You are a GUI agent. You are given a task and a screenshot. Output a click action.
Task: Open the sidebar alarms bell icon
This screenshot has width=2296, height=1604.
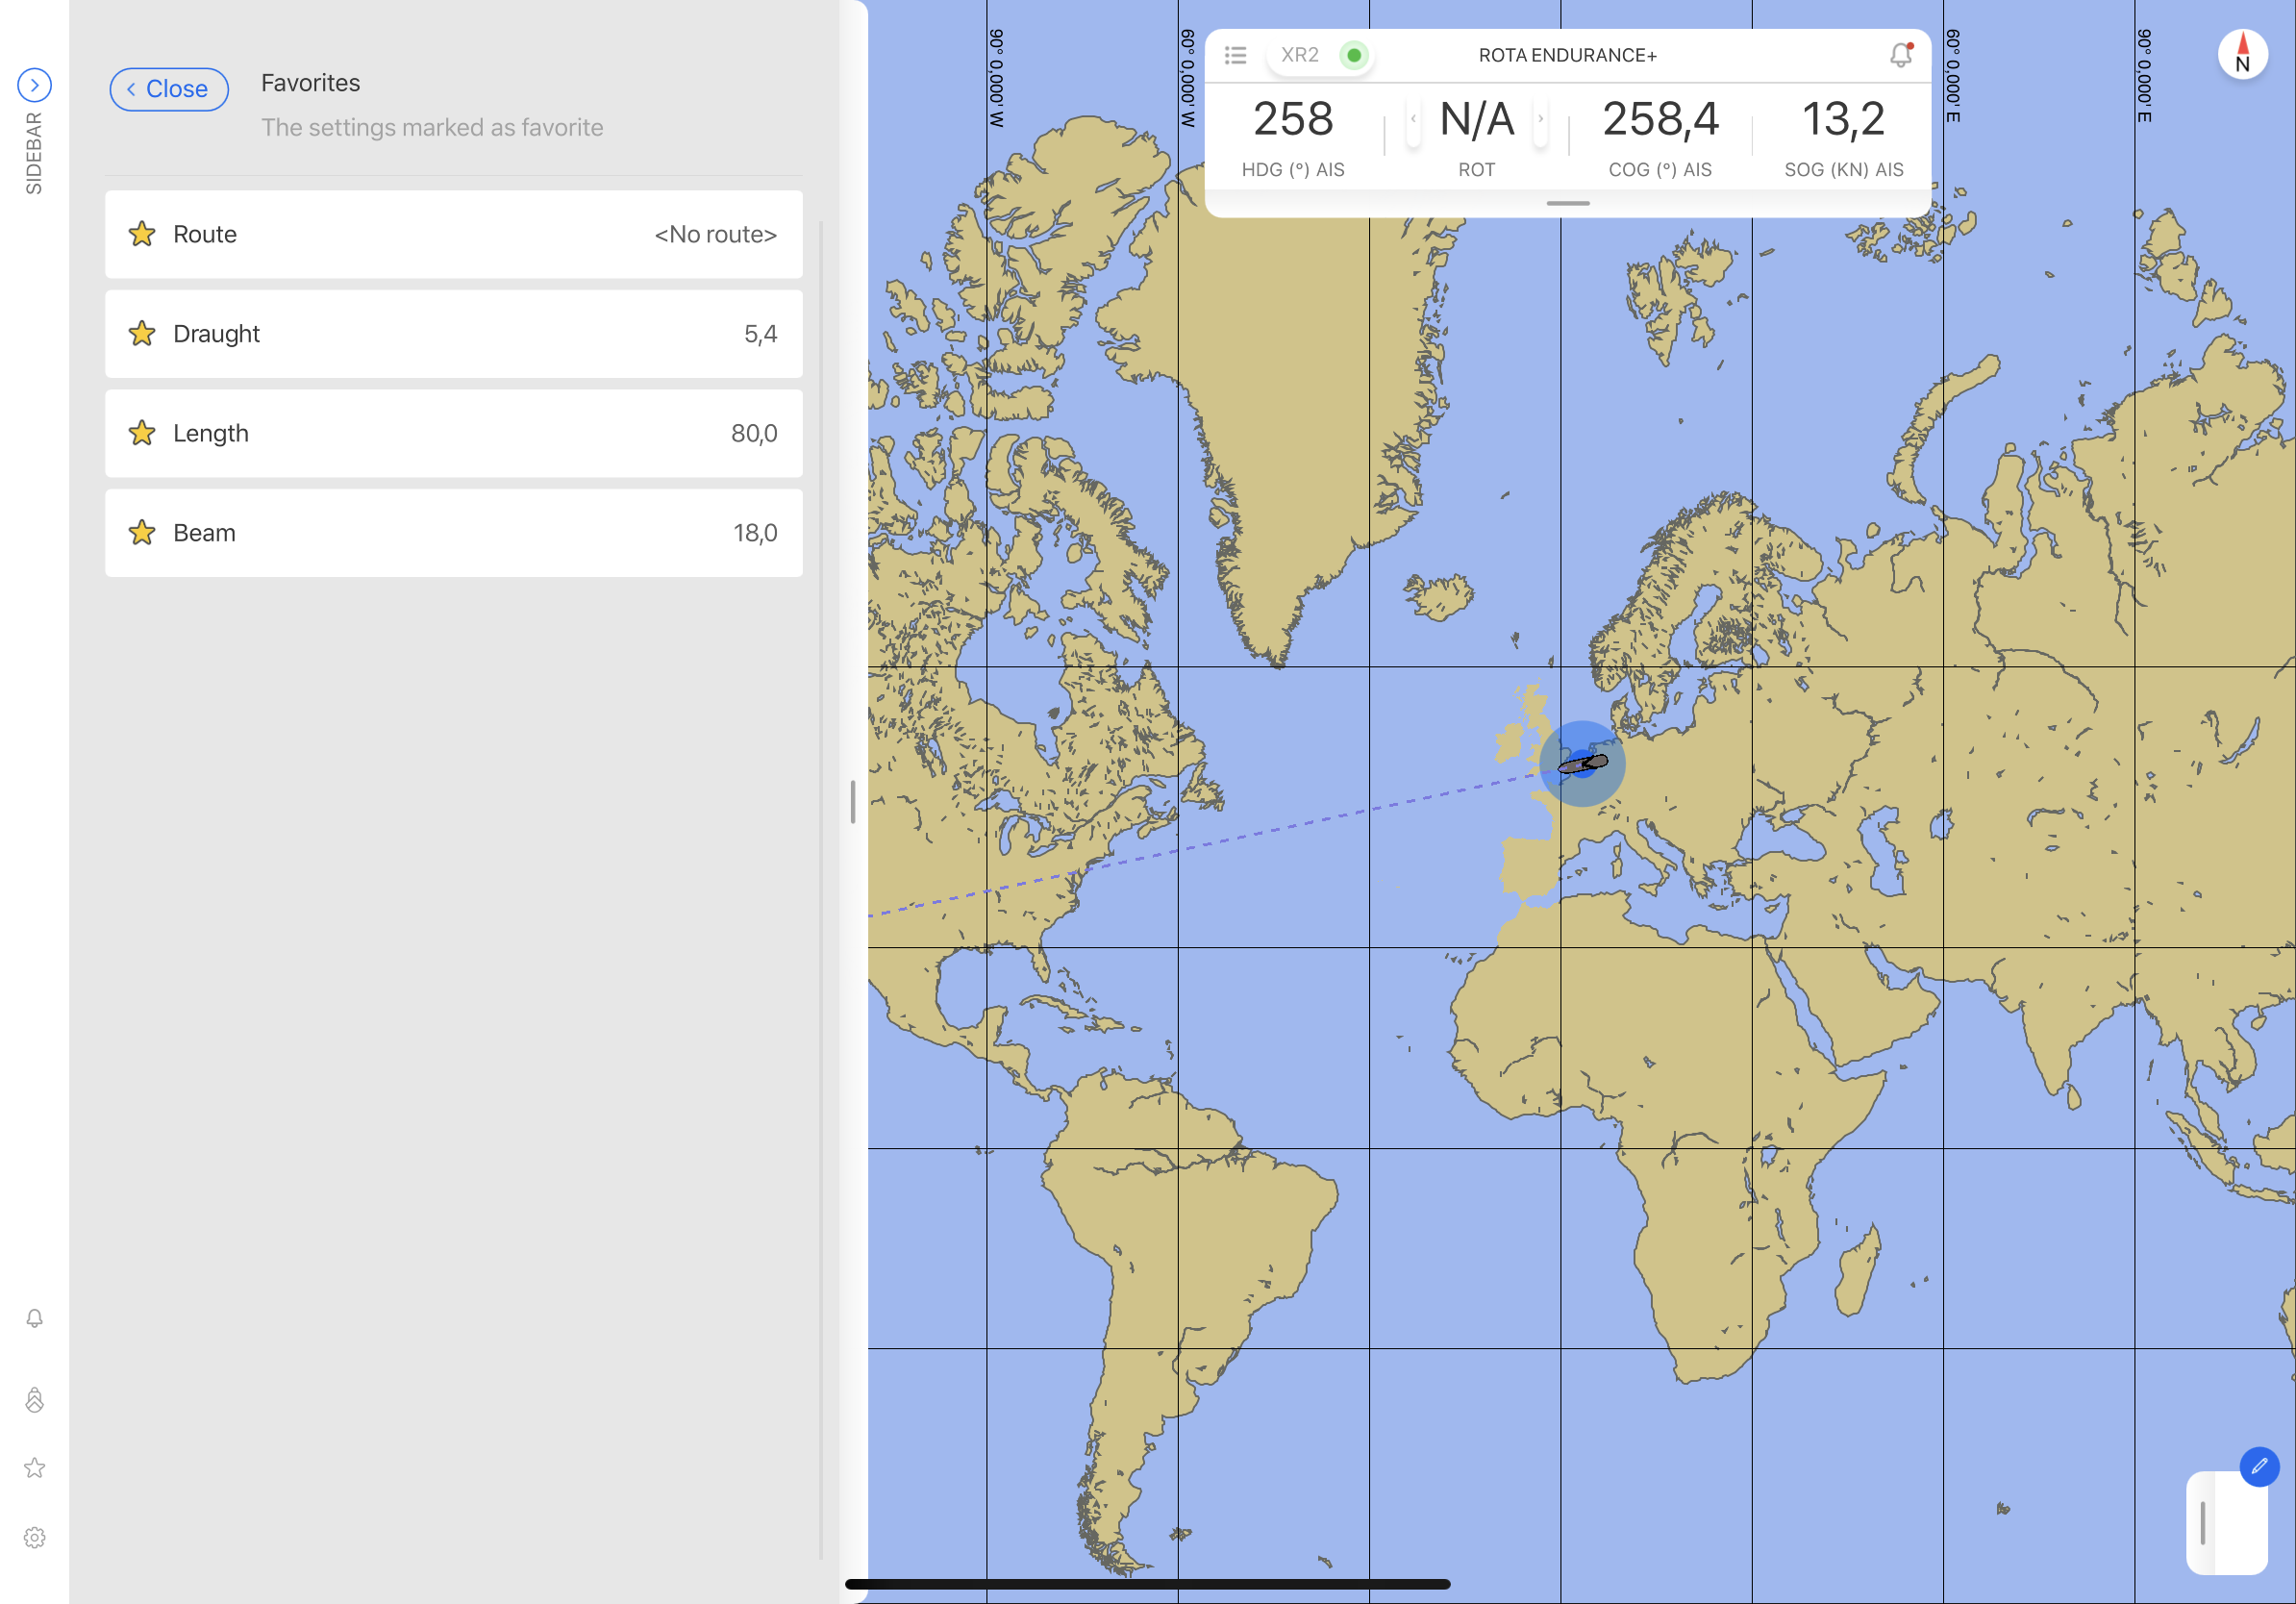pyautogui.click(x=34, y=1318)
